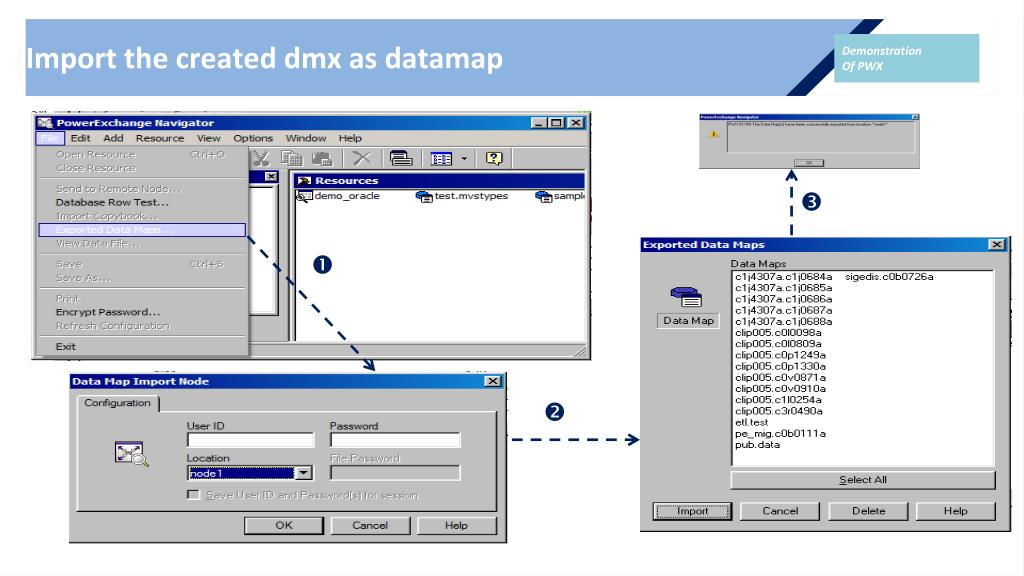Select the Configuration tab
The image size is (1024, 576).
coord(118,403)
